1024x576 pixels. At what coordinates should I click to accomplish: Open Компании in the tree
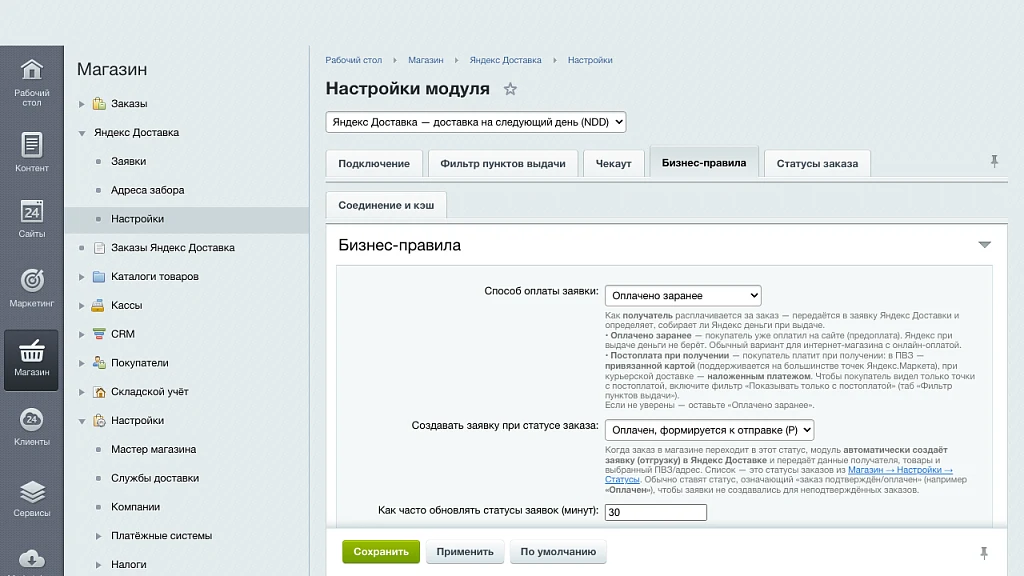[x=135, y=507]
